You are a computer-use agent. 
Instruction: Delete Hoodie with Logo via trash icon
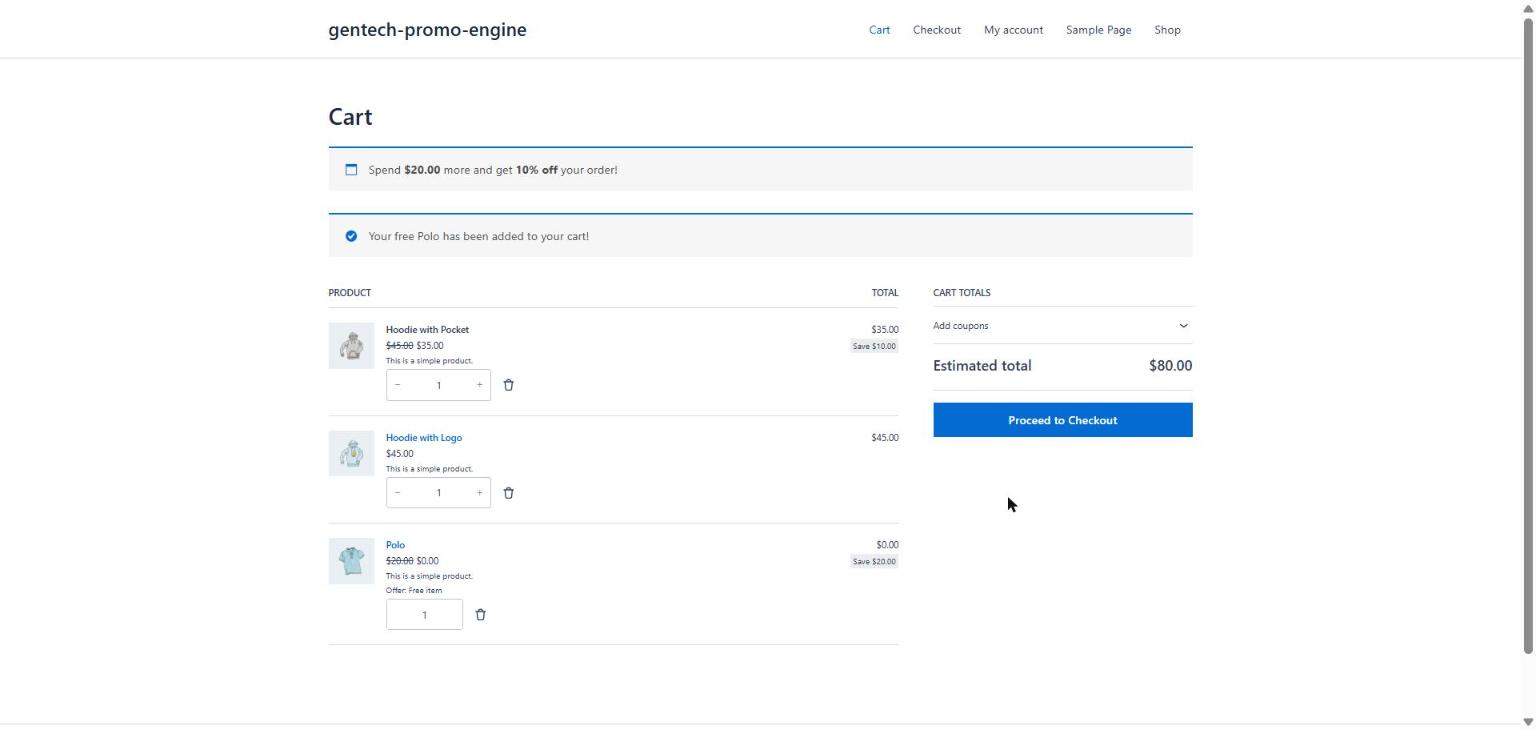[508, 493]
